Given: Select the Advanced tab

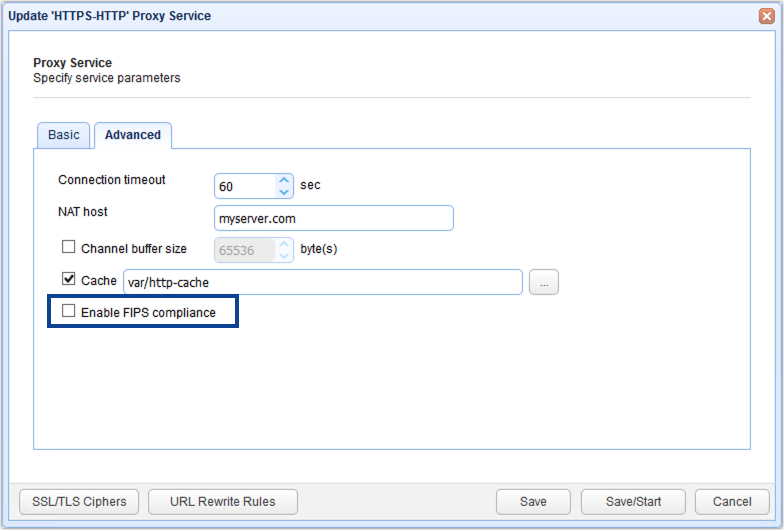Looking at the screenshot, I should (133, 135).
